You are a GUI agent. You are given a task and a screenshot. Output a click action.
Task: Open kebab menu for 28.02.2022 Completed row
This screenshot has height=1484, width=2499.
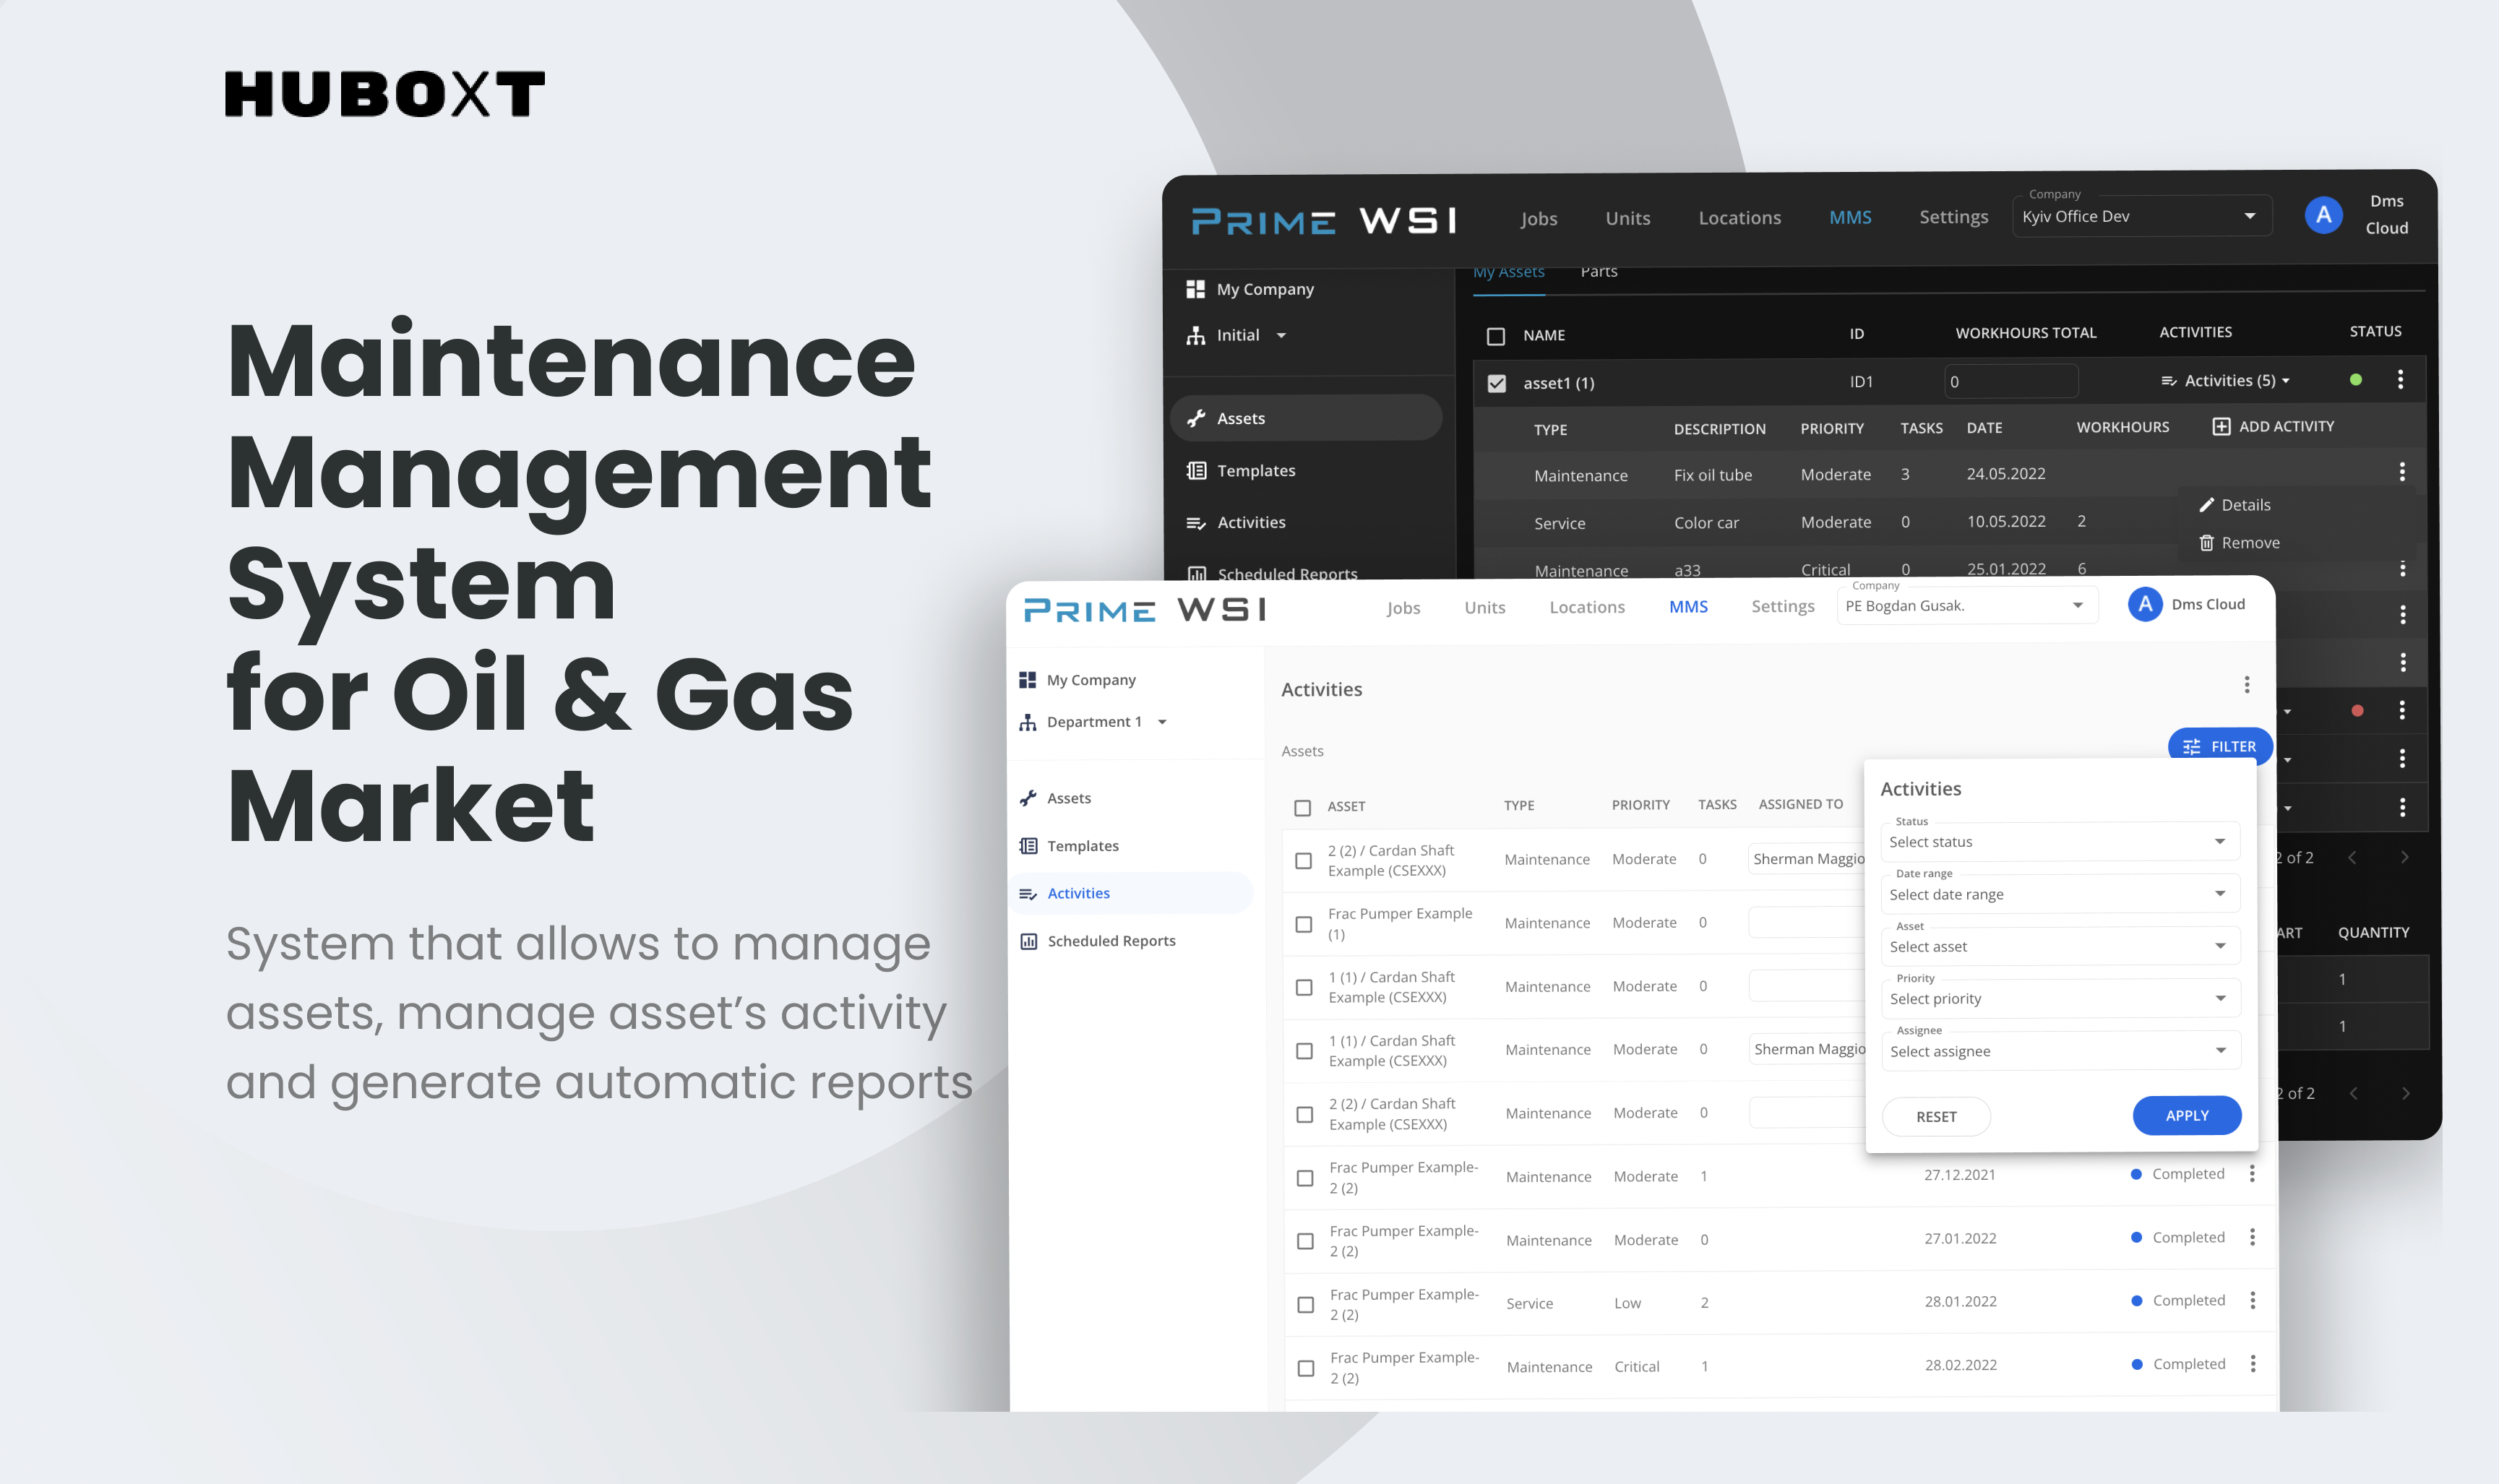point(2252,1364)
